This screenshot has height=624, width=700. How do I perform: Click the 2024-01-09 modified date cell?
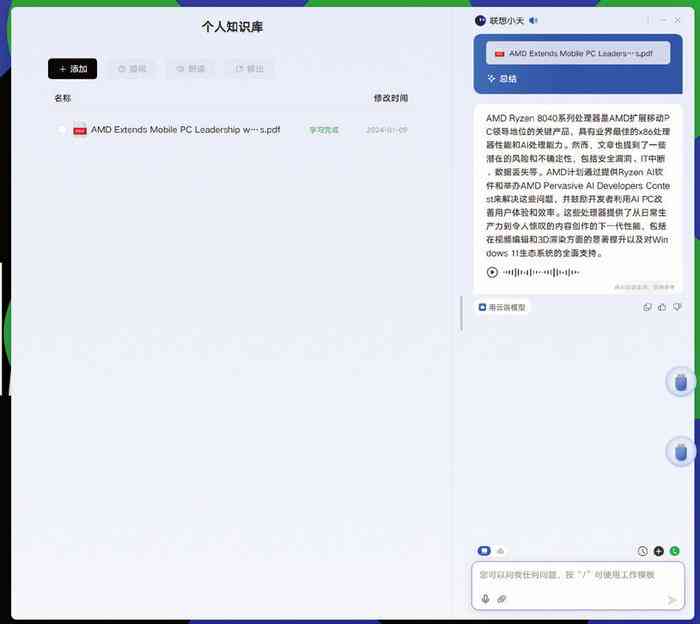pos(387,130)
